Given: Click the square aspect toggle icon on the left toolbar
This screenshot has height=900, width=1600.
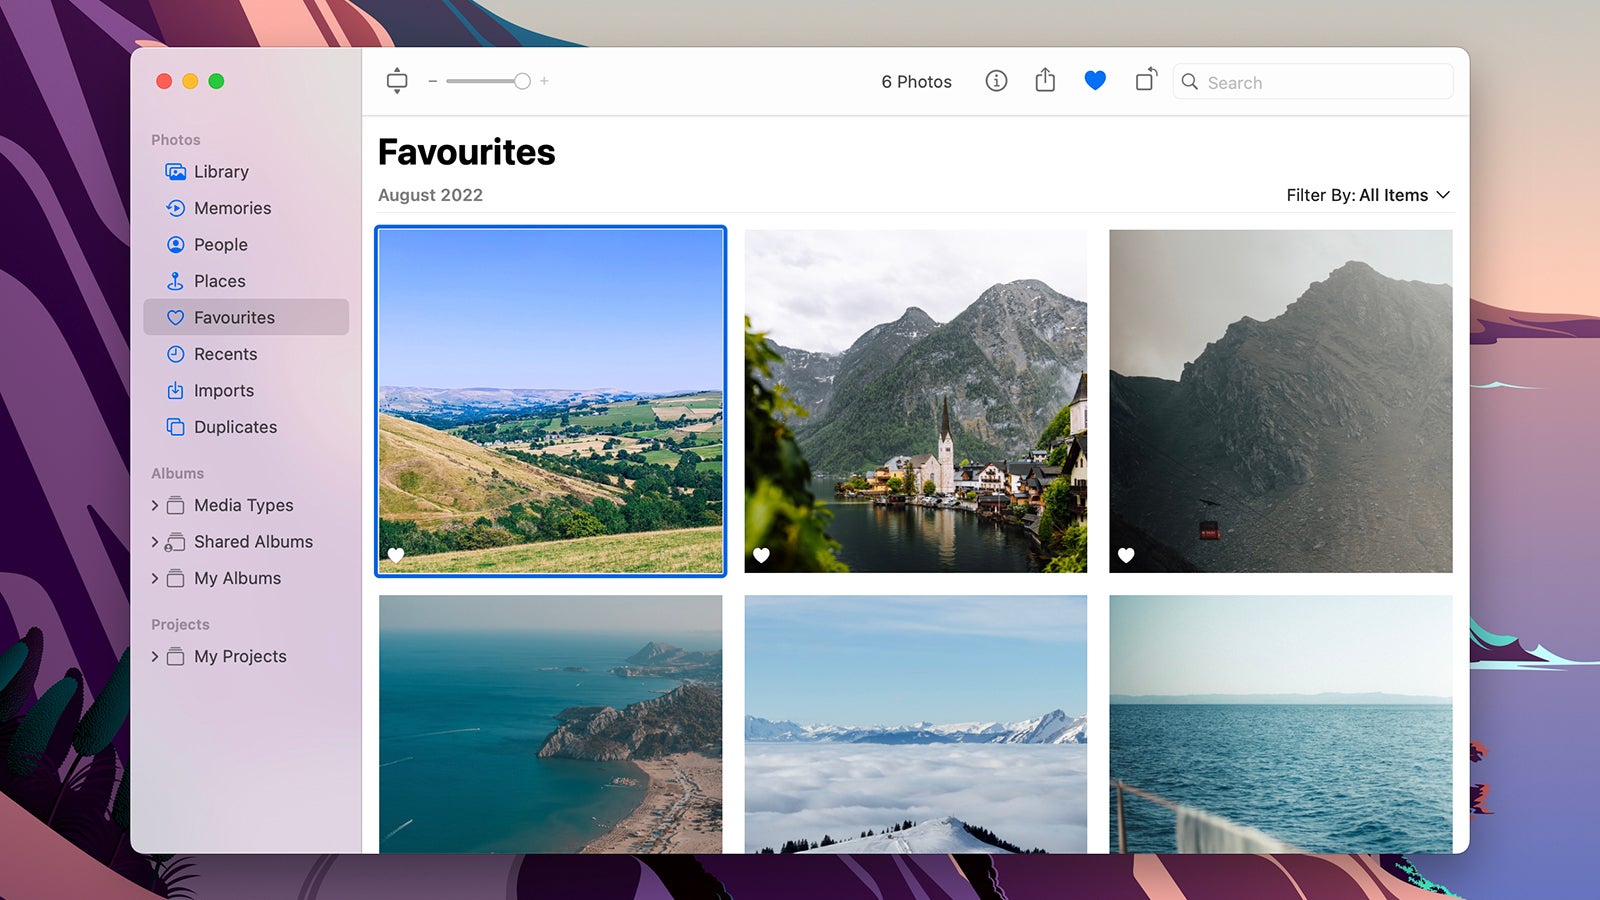Looking at the screenshot, I should pos(397,80).
